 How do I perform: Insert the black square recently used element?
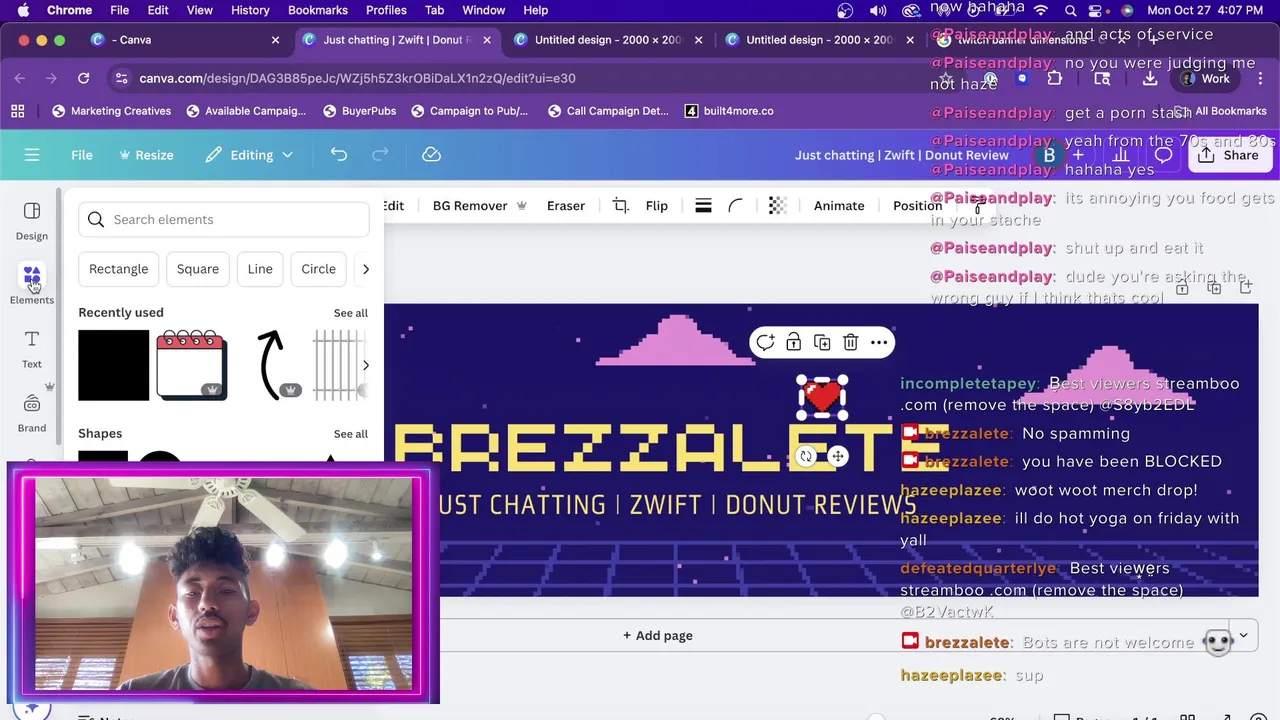tap(114, 365)
